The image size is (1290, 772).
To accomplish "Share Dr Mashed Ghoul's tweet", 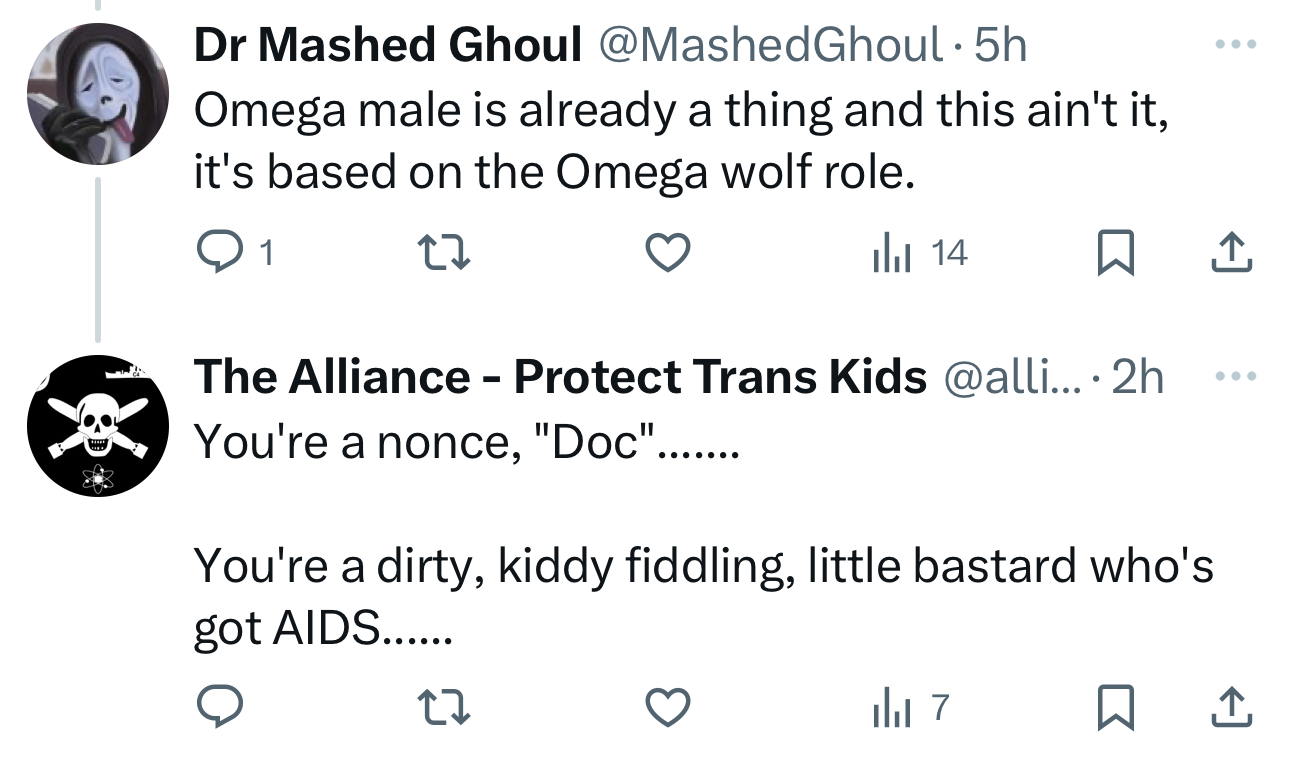I will (1231, 254).
